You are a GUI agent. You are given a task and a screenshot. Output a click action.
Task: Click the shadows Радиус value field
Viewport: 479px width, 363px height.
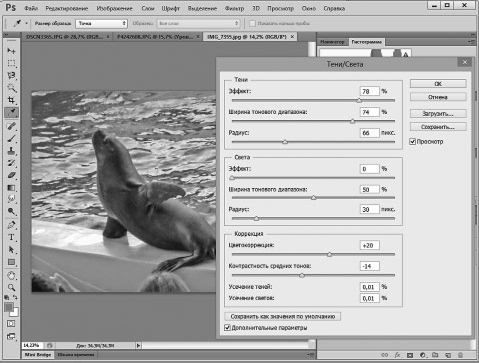[x=369, y=133]
